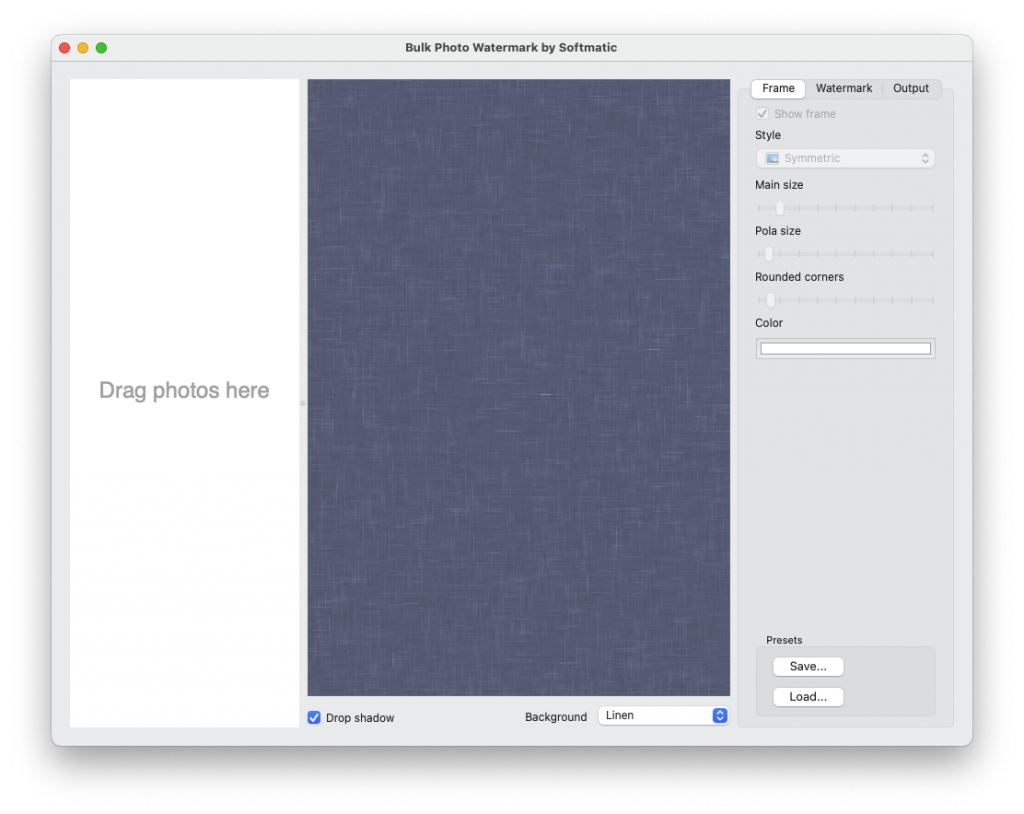1024x814 pixels.
Task: Click the symmetric style icon in dropdown
Action: [x=773, y=158]
